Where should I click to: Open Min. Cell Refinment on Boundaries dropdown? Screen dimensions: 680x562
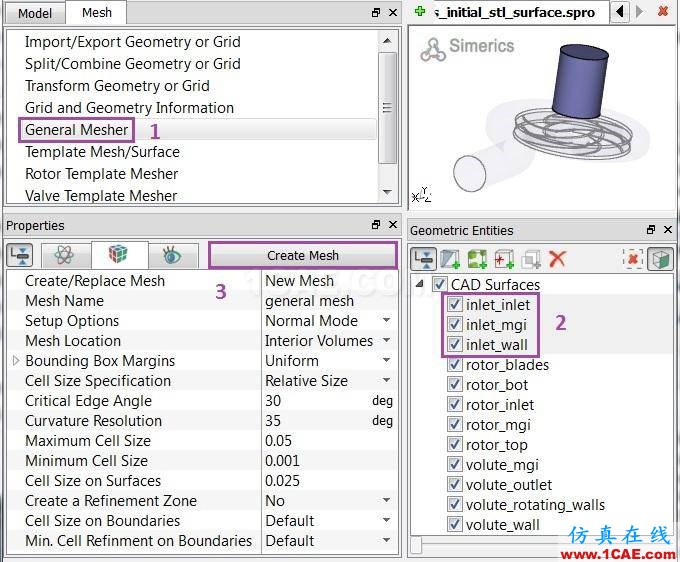(386, 540)
